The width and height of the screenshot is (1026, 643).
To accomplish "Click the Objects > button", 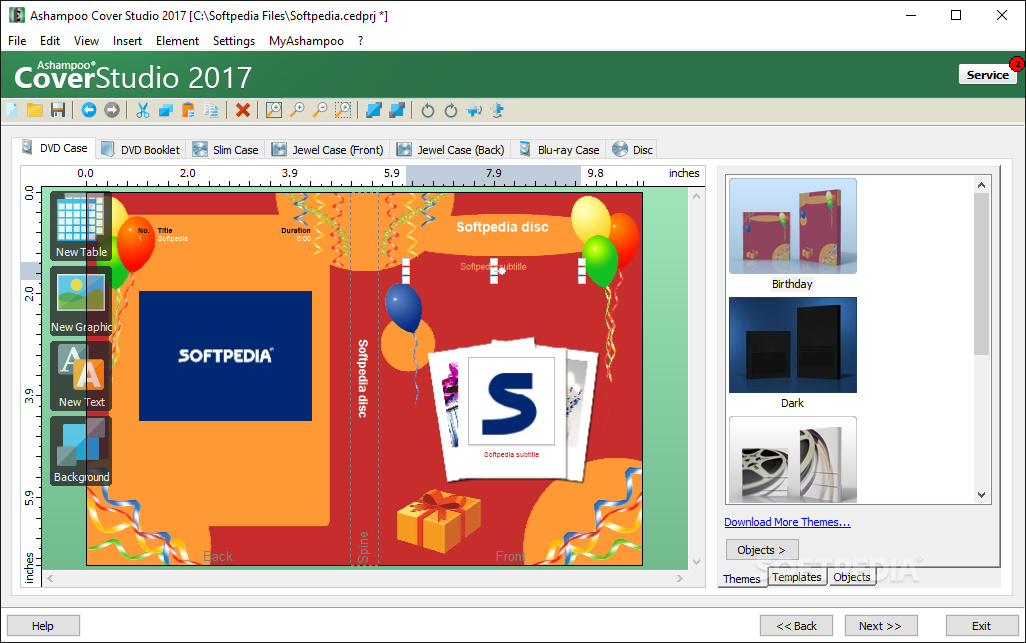I will coord(762,550).
